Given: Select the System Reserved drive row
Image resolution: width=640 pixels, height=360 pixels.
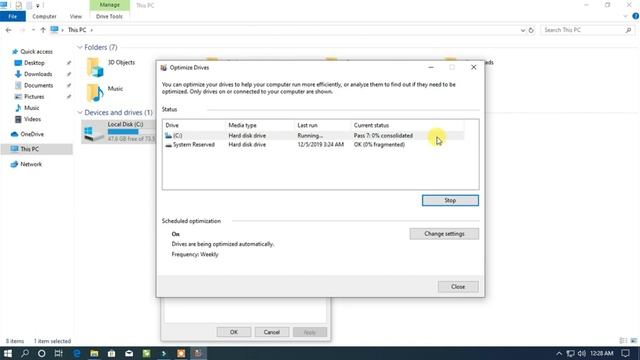Looking at the screenshot, I should pos(313,144).
